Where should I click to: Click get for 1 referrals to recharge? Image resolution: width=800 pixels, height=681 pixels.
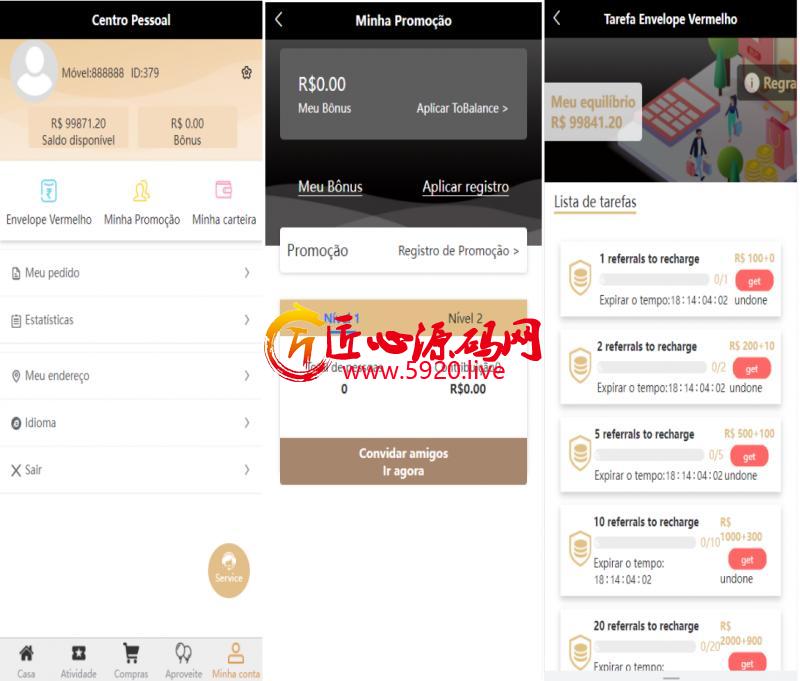pos(754,281)
